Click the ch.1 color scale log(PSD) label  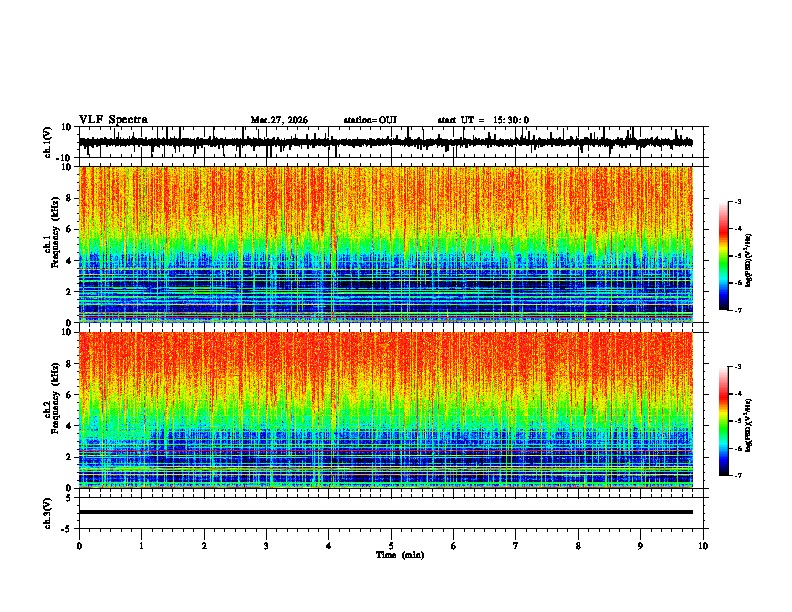coord(748,261)
